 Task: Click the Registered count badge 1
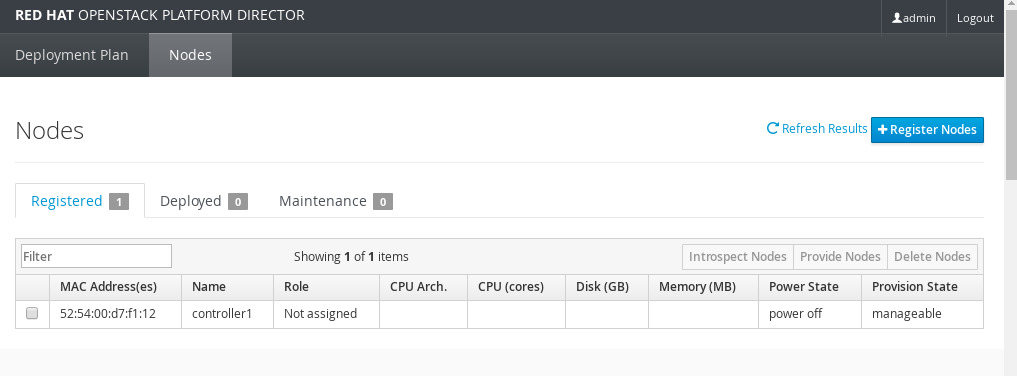click(119, 202)
